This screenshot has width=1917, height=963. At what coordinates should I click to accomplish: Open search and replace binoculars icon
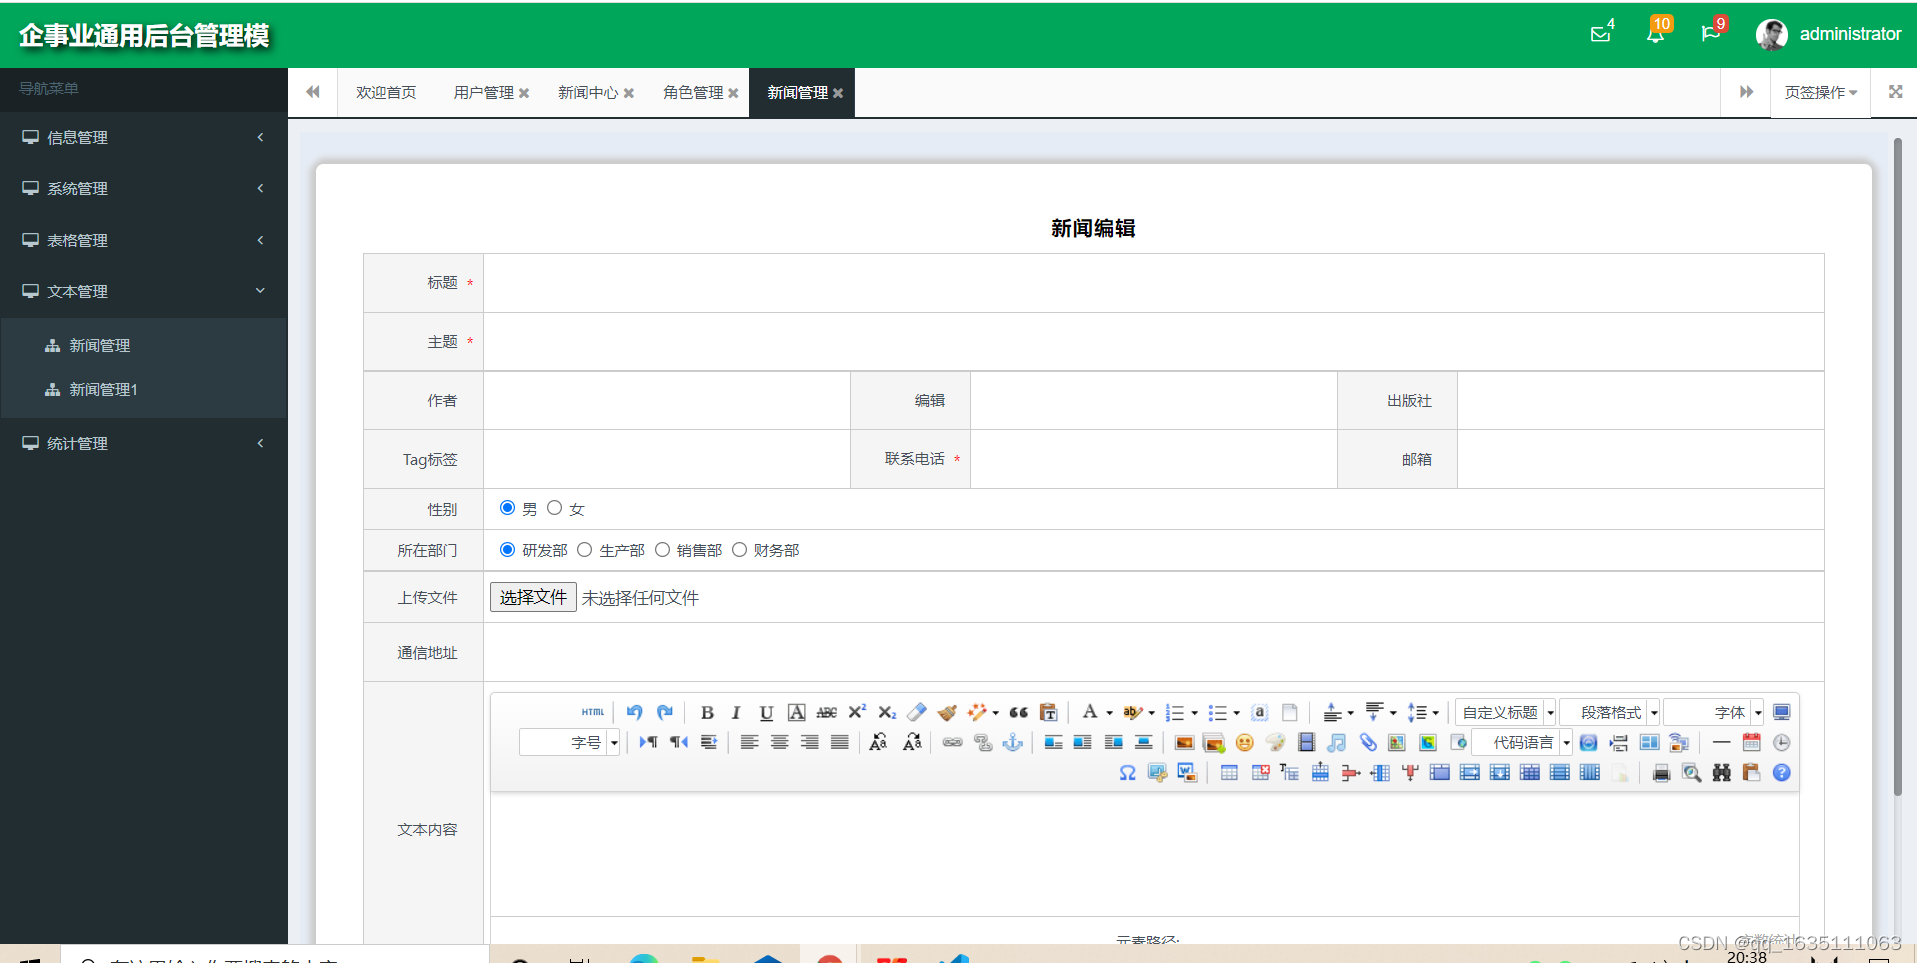(x=1721, y=772)
